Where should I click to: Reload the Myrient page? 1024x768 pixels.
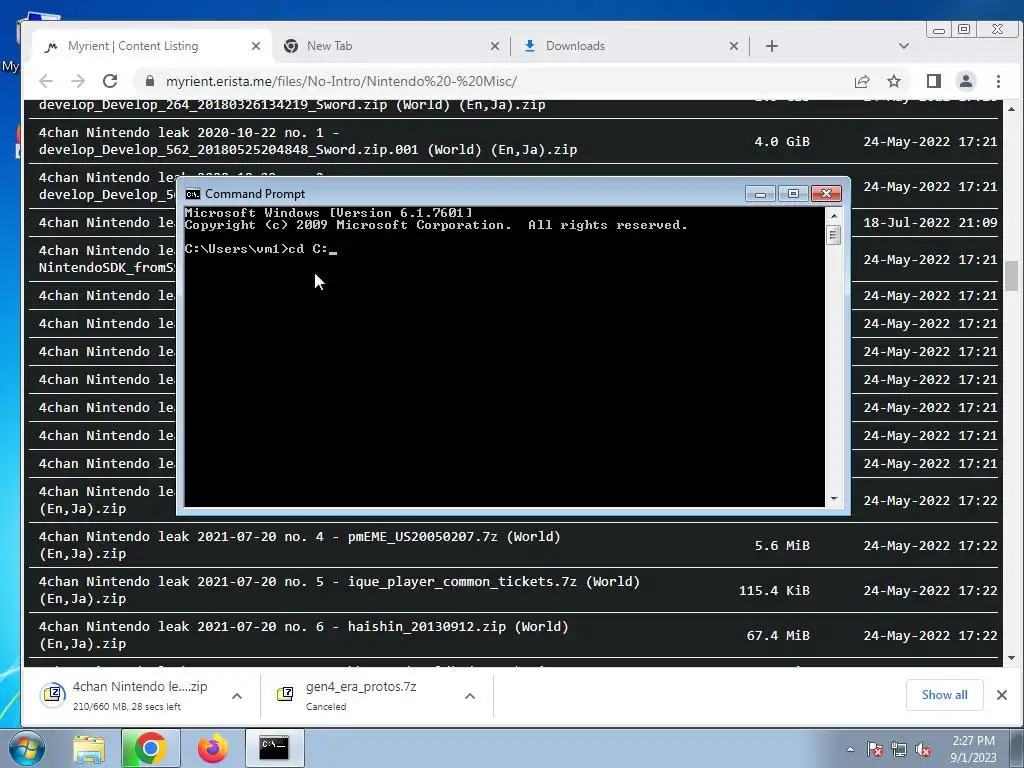110,81
